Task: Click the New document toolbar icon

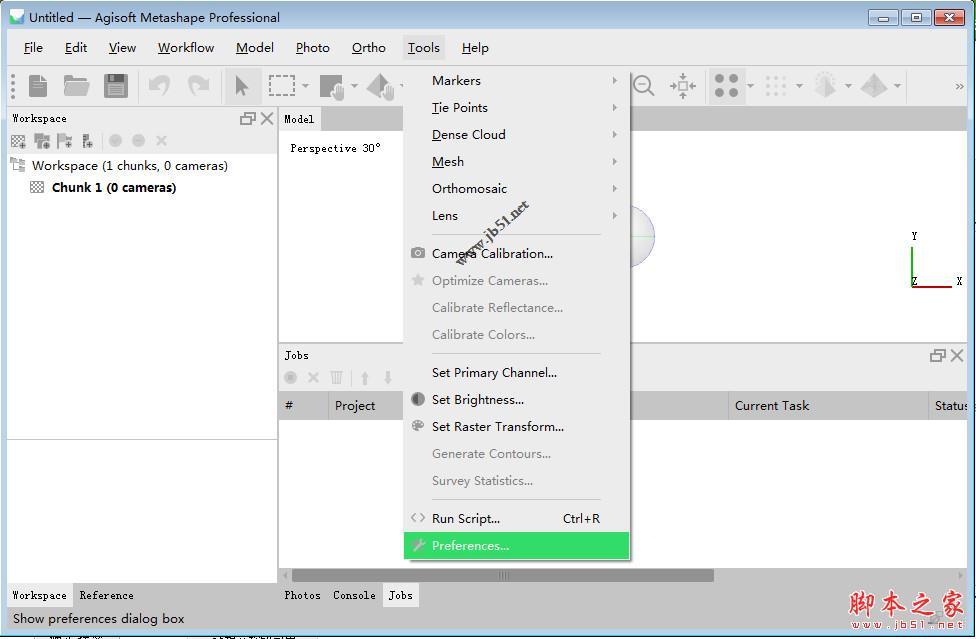Action: point(38,86)
